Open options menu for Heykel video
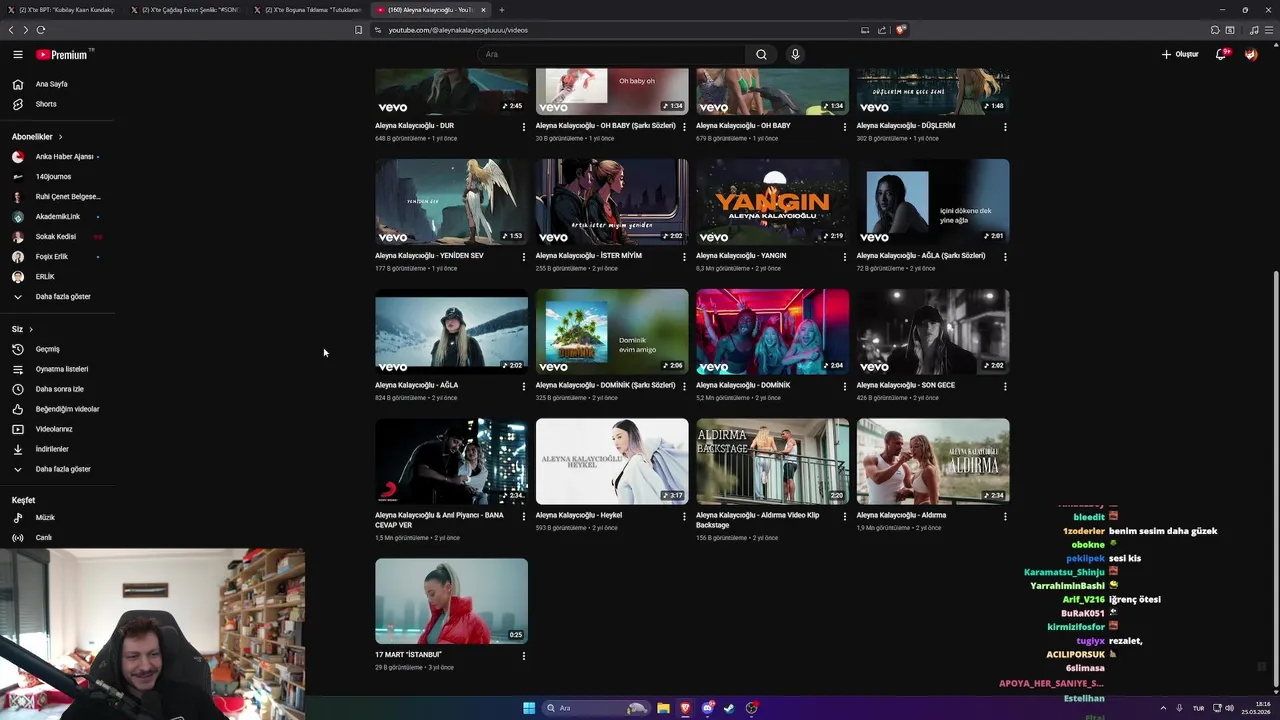 point(684,516)
